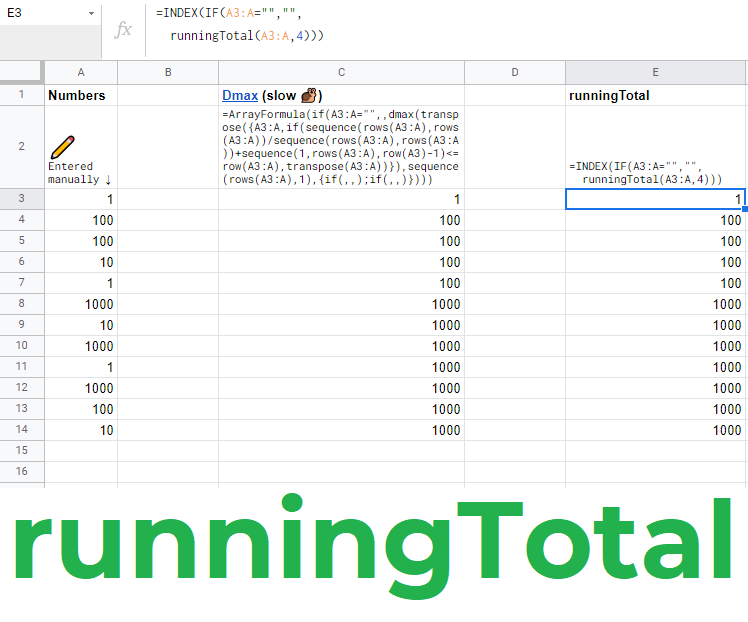Click cell A8 containing 1000
Viewport: 748px width, 622px height.
81,304
